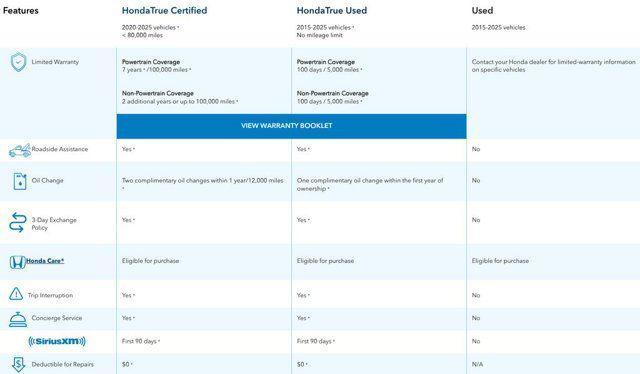
Task: Select the HondaTrue Certified column heading
Action: point(164,11)
